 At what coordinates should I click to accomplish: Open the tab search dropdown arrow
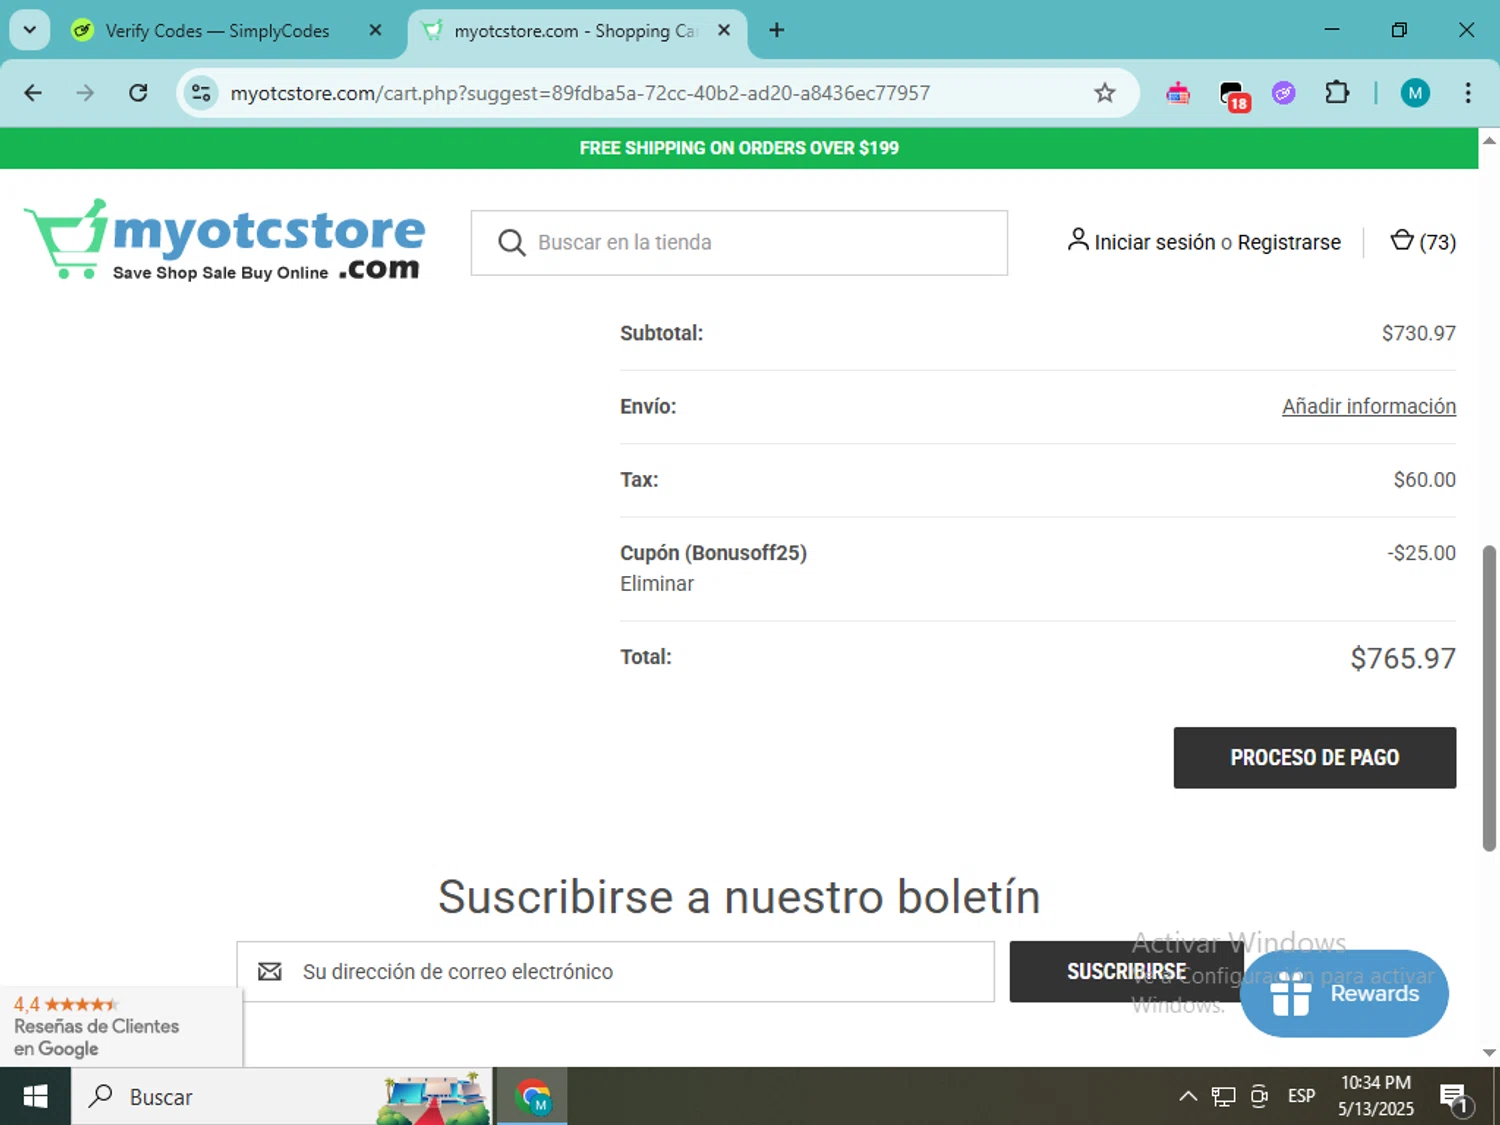pyautogui.click(x=30, y=30)
